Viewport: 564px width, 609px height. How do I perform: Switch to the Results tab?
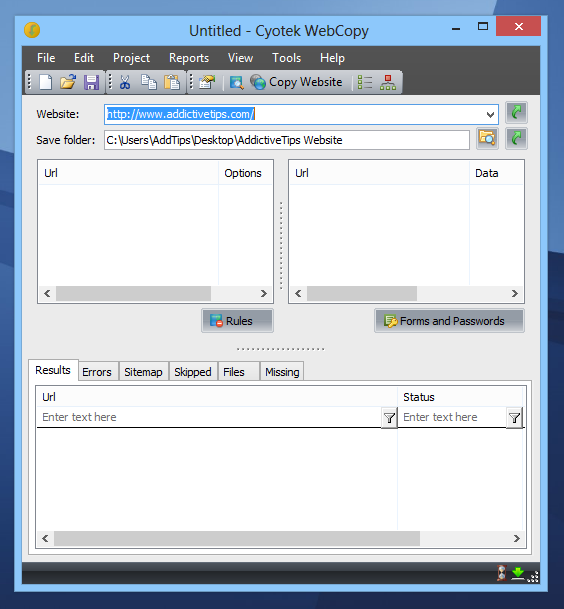pyautogui.click(x=53, y=370)
